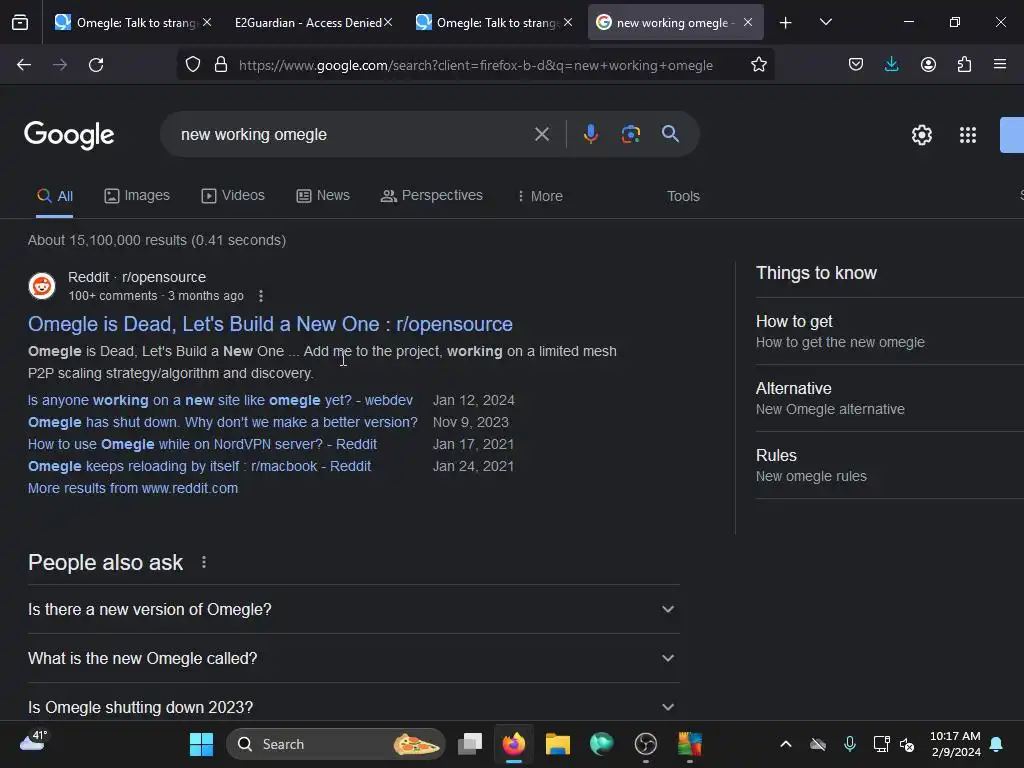Close the E2Guardian tab
Image resolution: width=1024 pixels, height=768 pixels.
(x=388, y=22)
